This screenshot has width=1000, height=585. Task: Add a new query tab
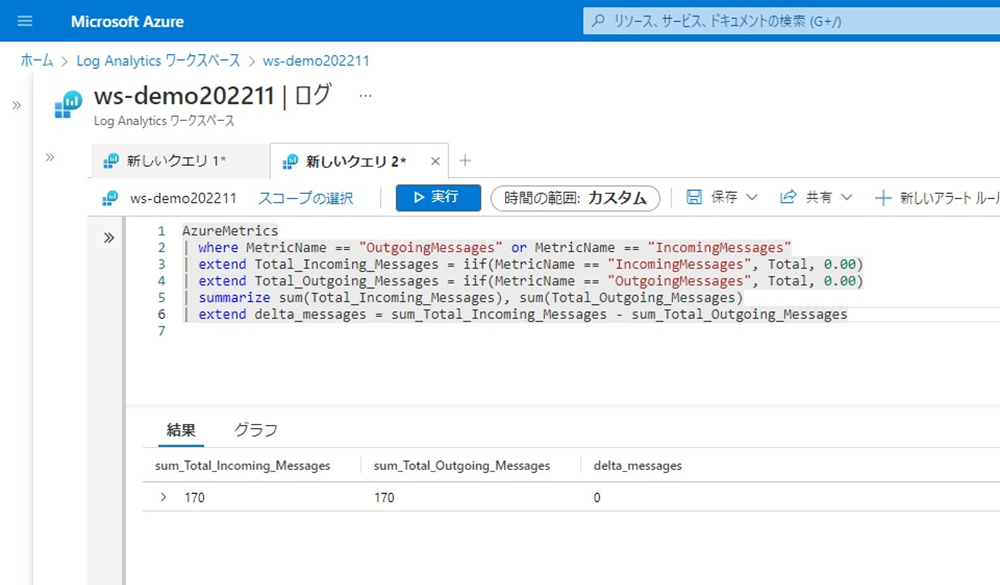(465, 161)
